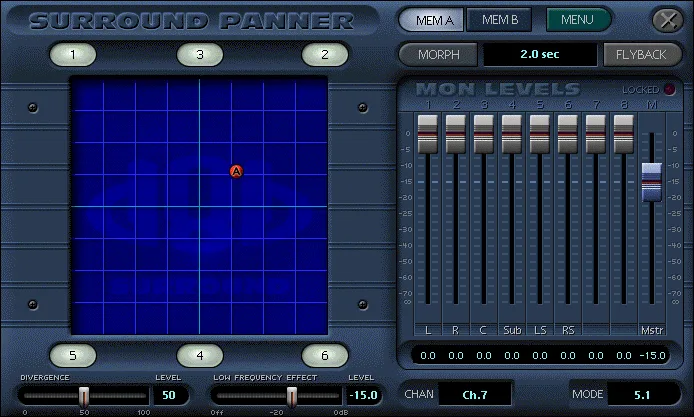The height and width of the screenshot is (417, 694).
Task: Select speaker output 6 button
Action: coord(325,355)
